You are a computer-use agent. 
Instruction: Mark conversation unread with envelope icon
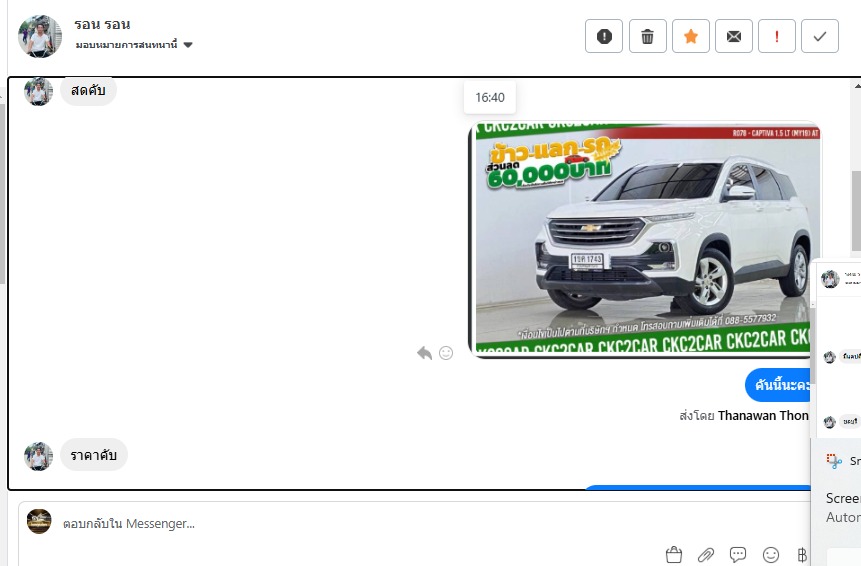coord(734,36)
